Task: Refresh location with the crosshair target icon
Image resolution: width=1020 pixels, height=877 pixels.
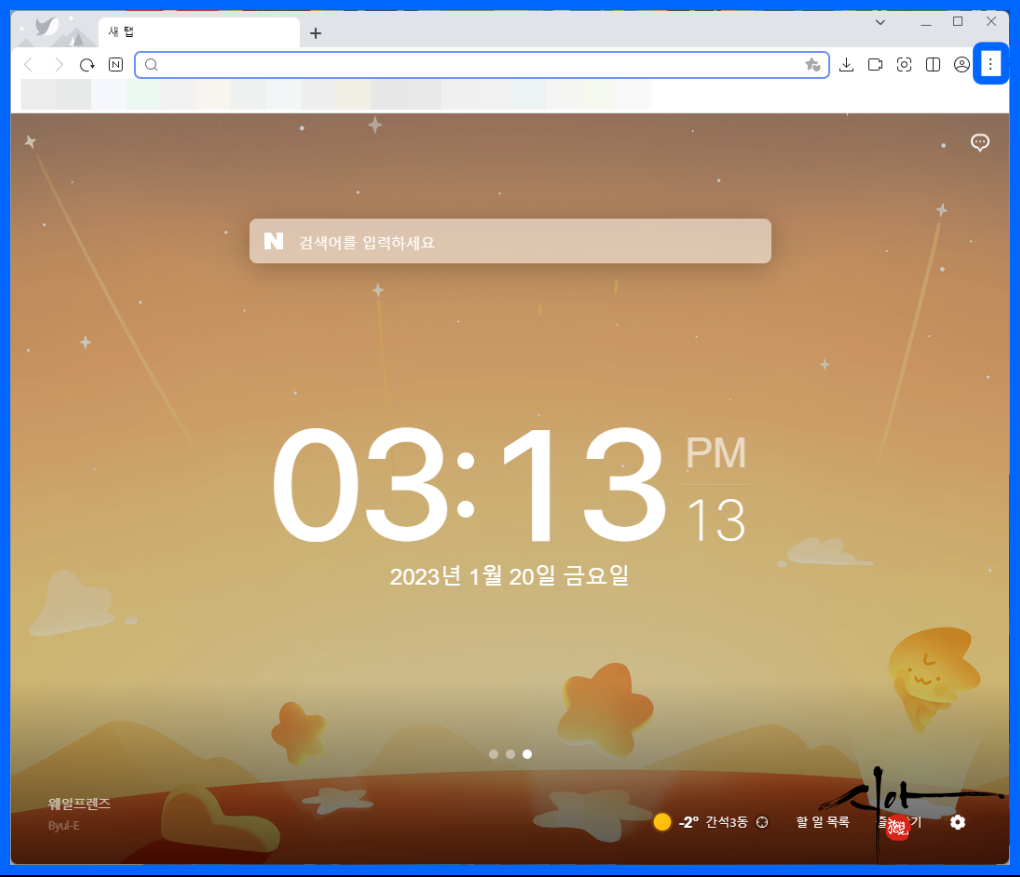Action: [x=762, y=822]
